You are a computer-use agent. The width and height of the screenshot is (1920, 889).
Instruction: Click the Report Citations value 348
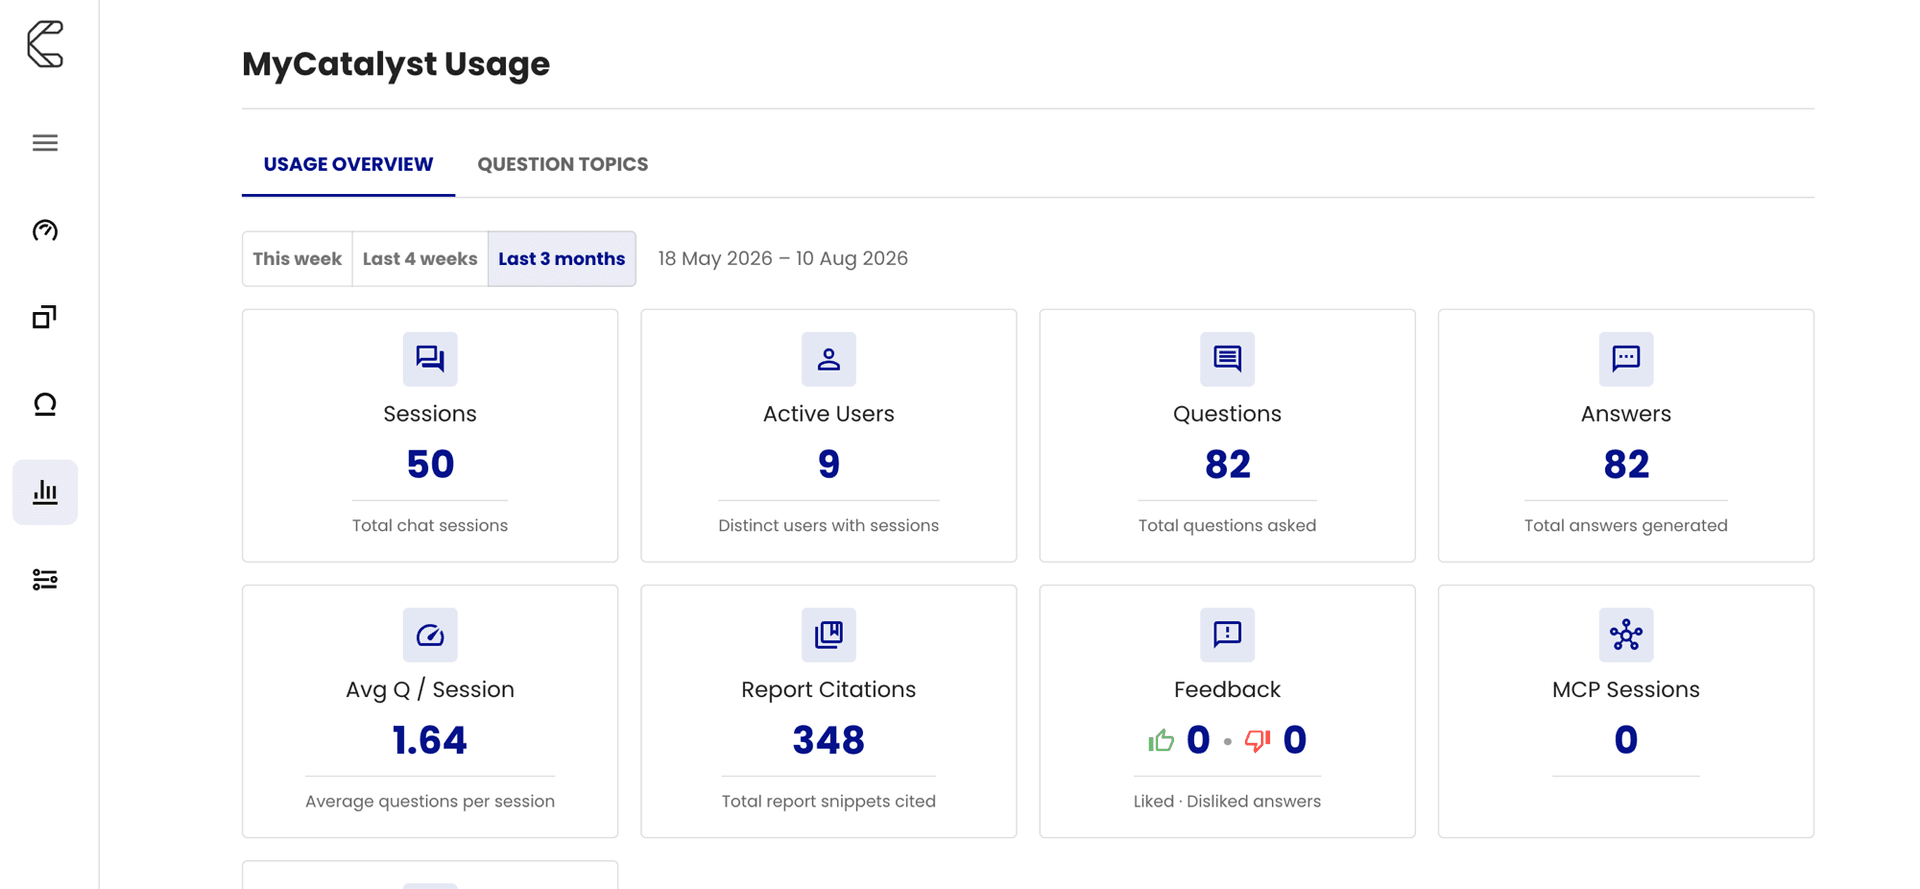click(829, 741)
